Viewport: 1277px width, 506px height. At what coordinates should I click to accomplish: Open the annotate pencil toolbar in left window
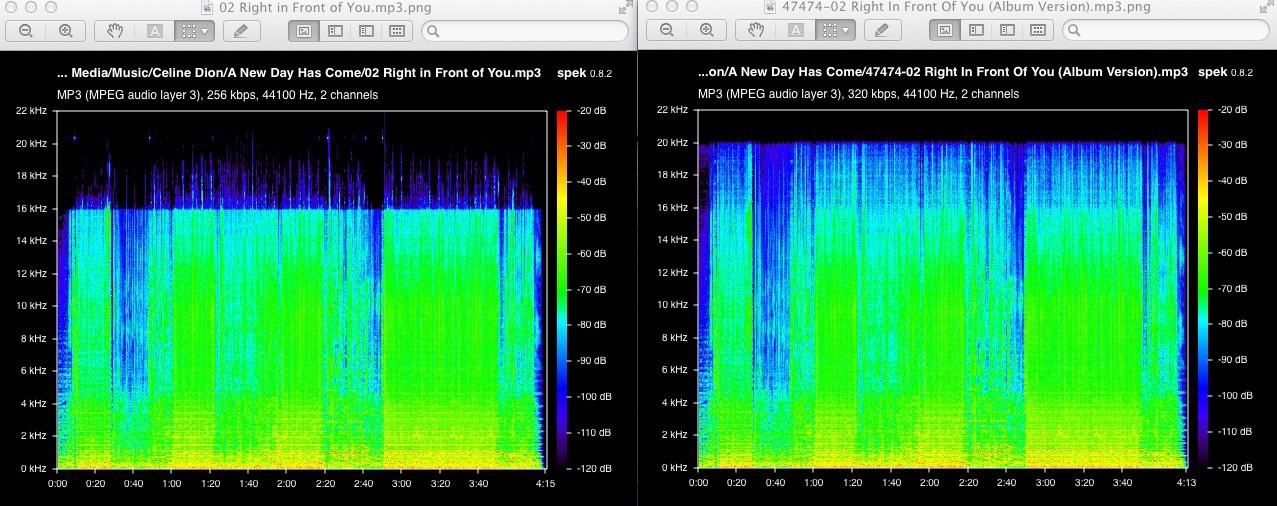241,30
